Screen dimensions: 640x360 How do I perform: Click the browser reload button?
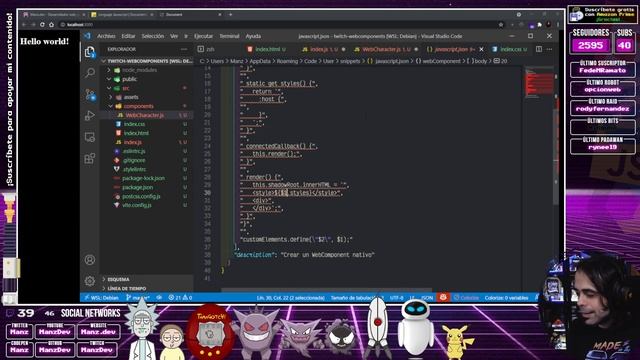coord(42,24)
